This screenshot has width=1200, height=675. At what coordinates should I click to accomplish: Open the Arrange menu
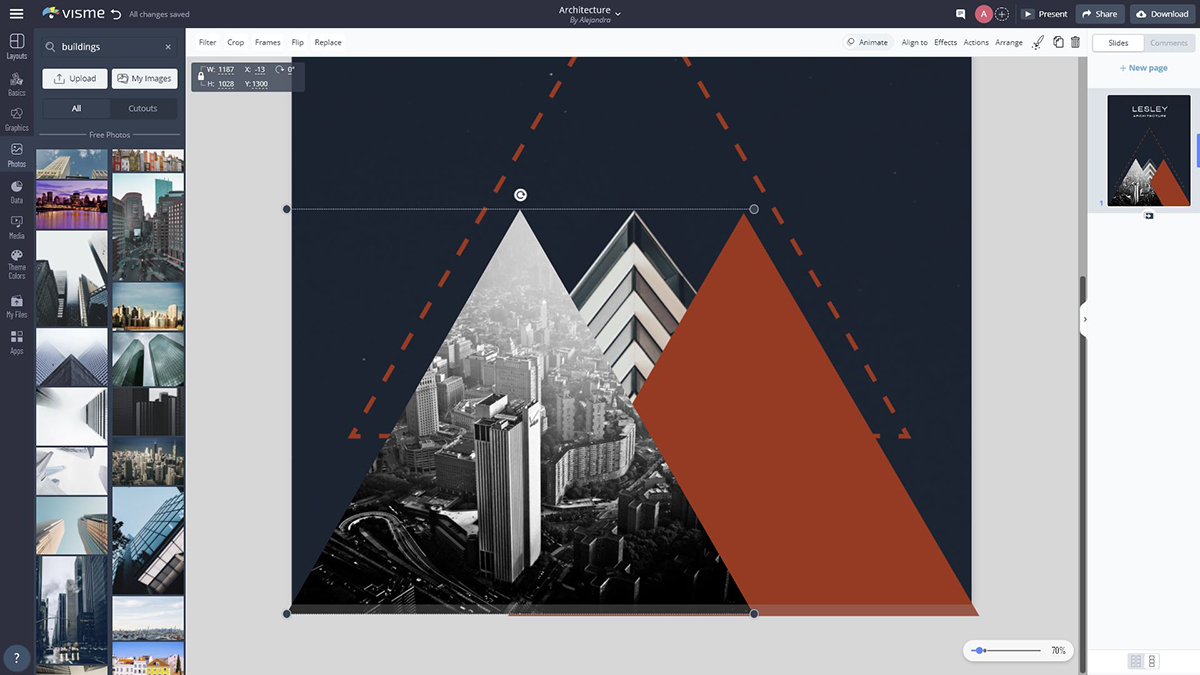1009,42
